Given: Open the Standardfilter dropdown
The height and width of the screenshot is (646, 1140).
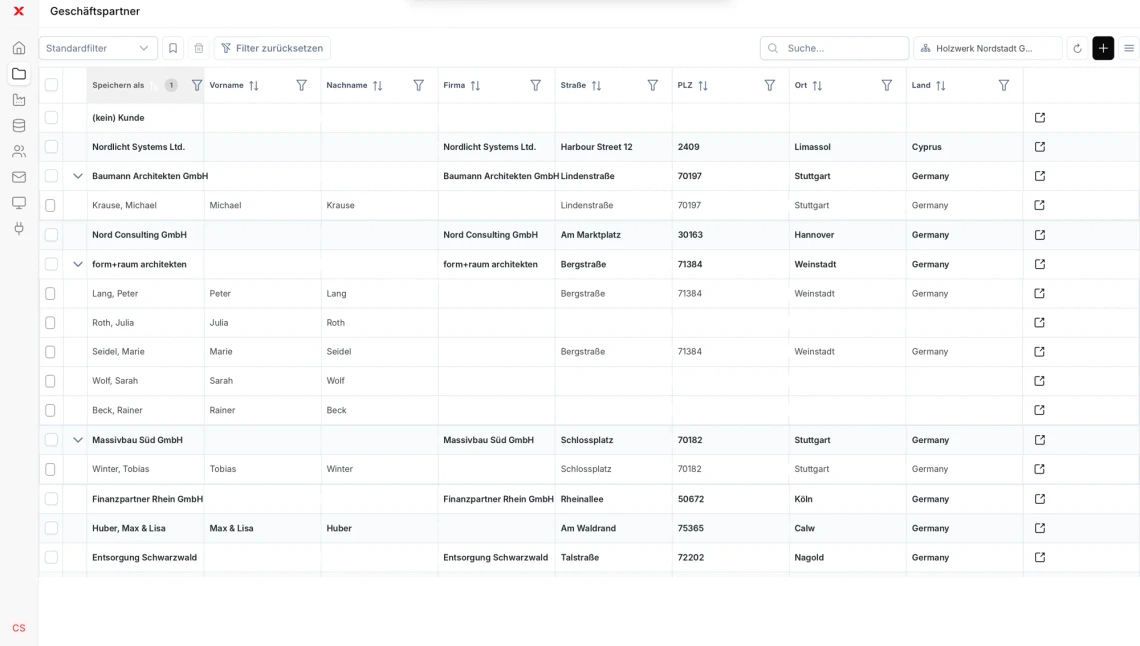Looking at the screenshot, I should [x=98, y=48].
